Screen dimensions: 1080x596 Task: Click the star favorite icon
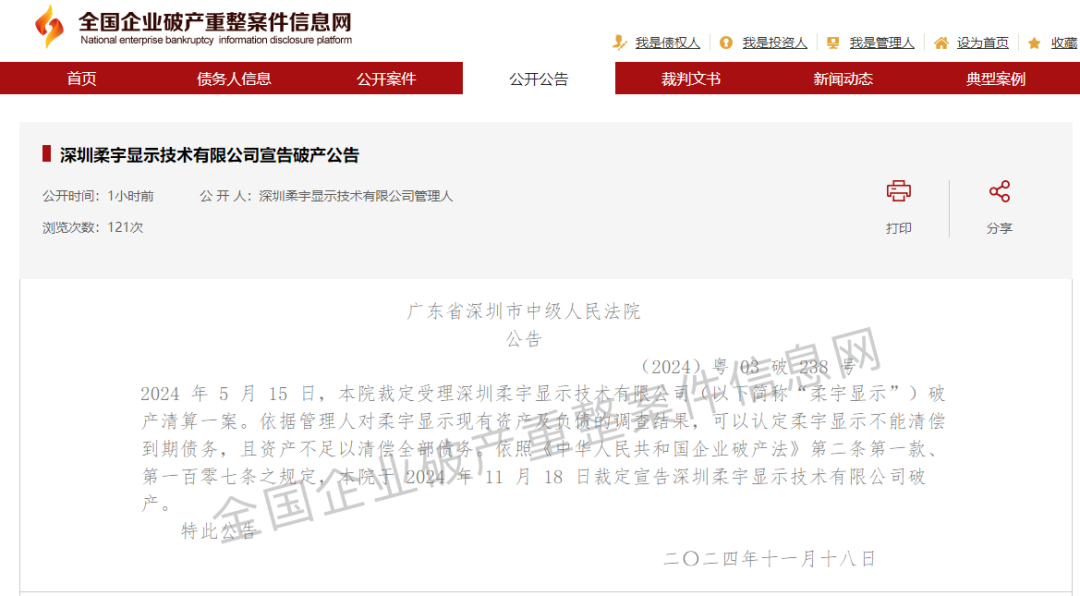[x=1034, y=43]
